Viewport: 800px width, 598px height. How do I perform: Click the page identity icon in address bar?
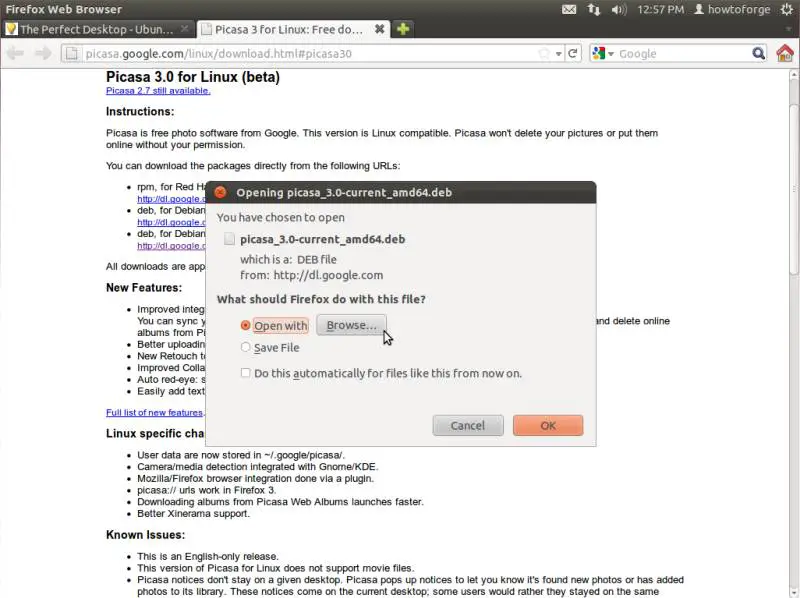72,54
